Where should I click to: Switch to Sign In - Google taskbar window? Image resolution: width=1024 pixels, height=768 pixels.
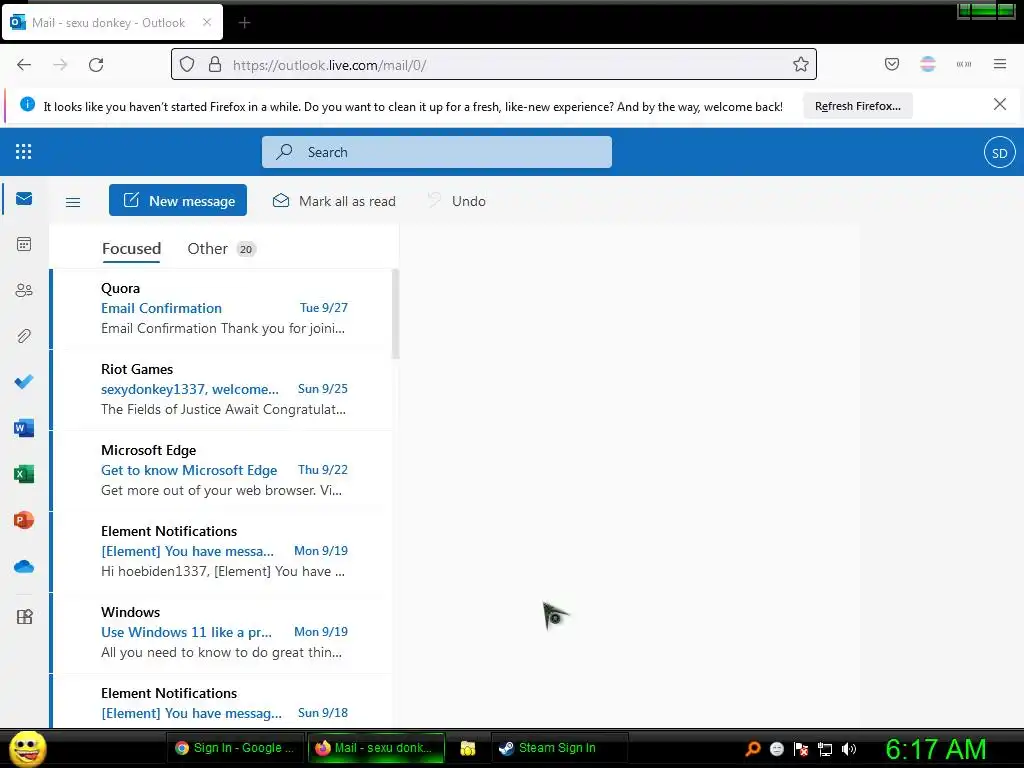236,748
